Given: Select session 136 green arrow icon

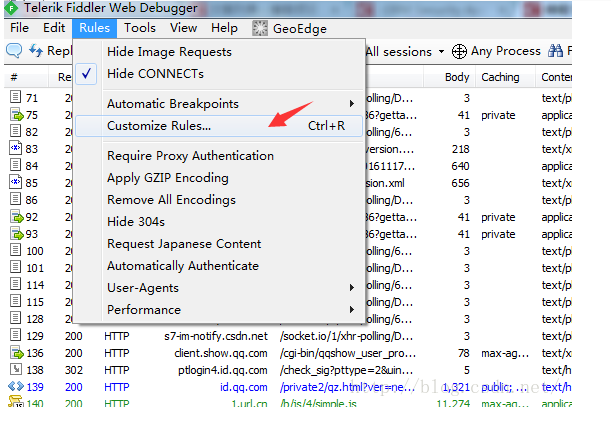Looking at the screenshot, I should 16,352.
